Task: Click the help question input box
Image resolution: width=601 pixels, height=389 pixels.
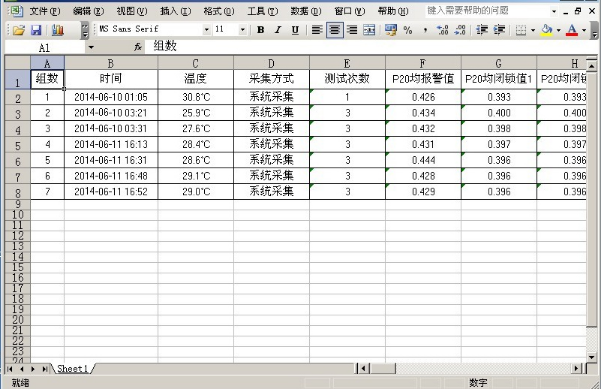Action: pyautogui.click(x=488, y=11)
